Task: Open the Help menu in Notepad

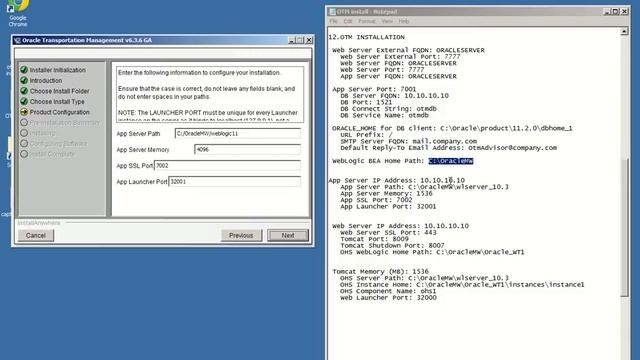Action: point(404,21)
